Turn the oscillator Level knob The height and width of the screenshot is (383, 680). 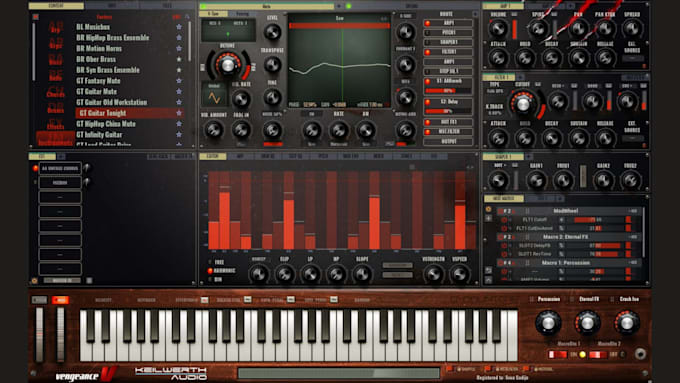tap(272, 32)
